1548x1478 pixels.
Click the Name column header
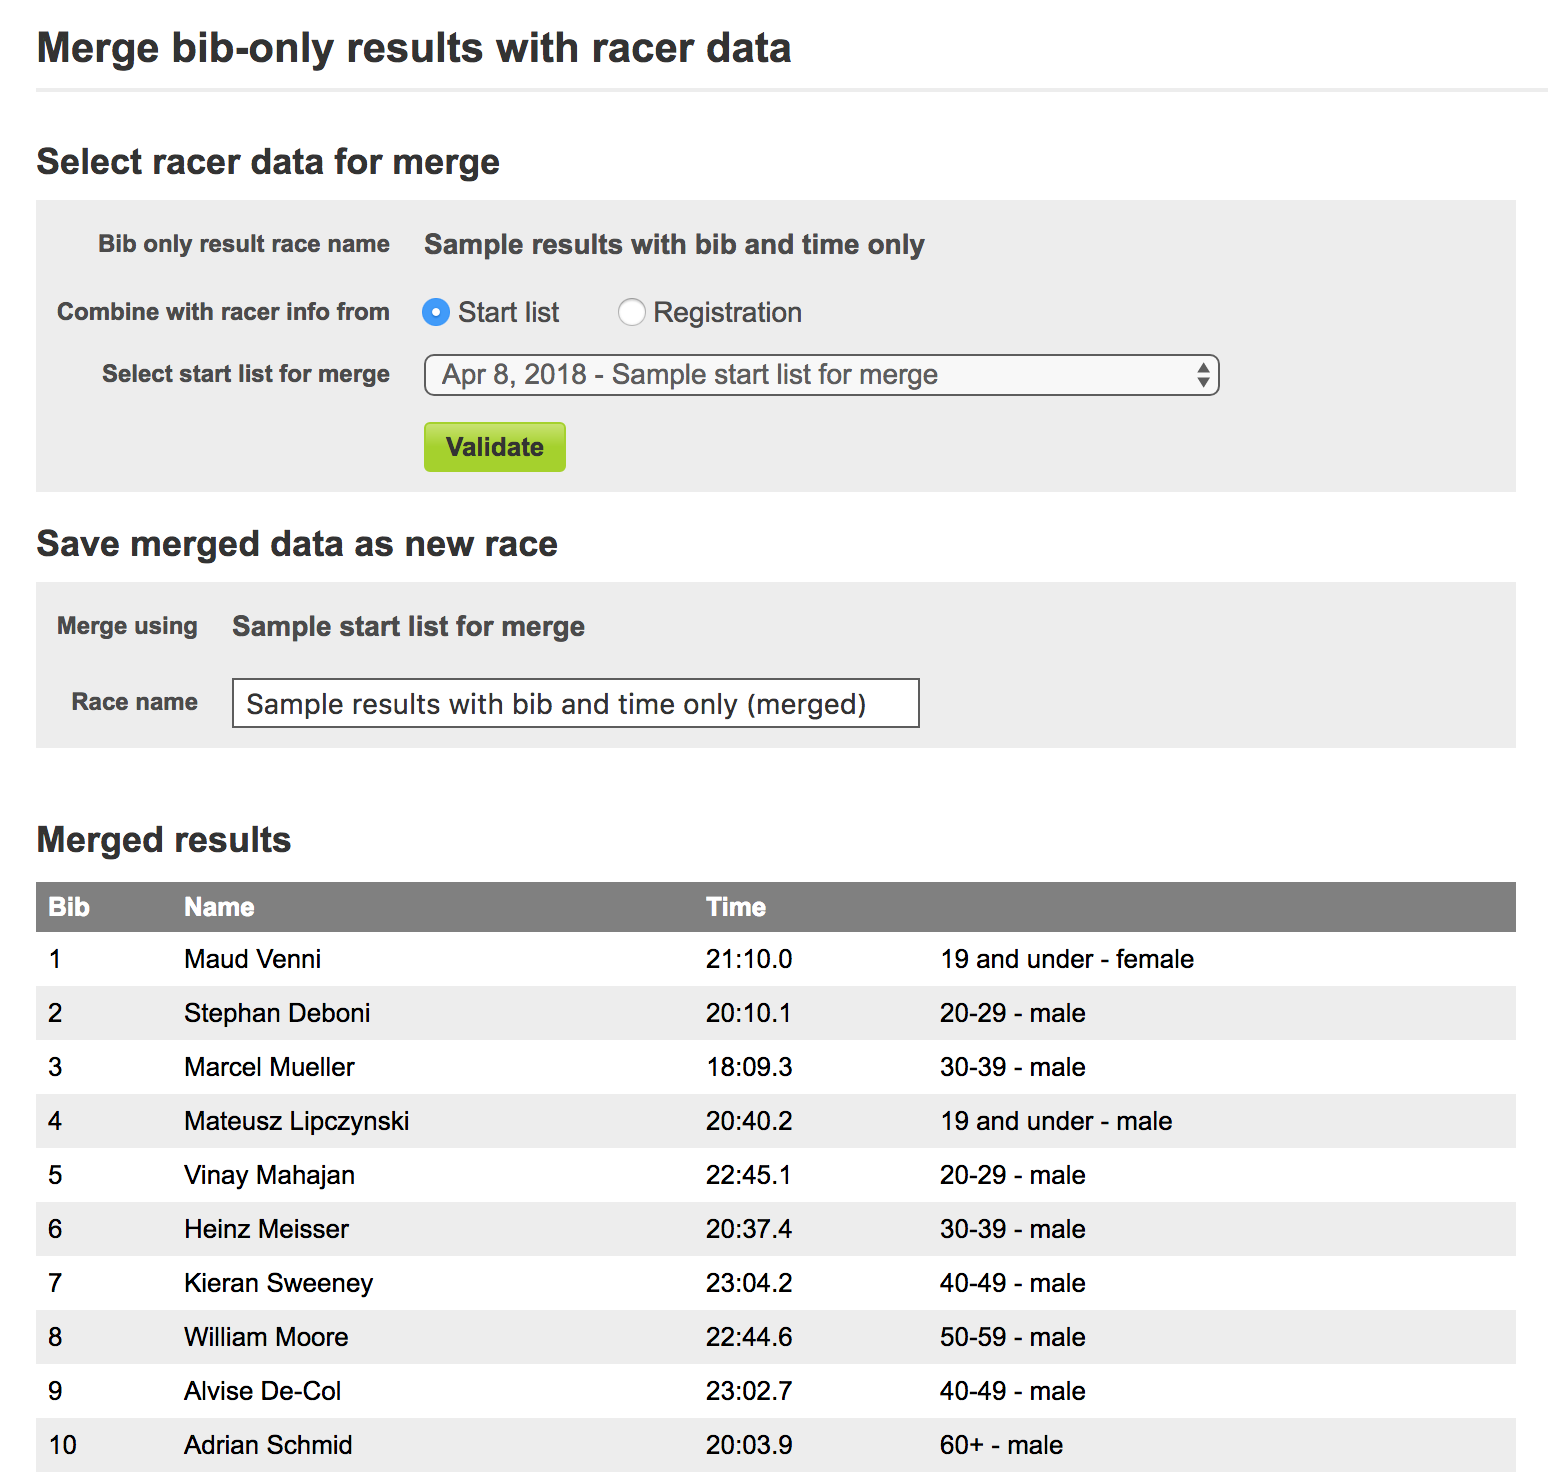click(x=219, y=907)
